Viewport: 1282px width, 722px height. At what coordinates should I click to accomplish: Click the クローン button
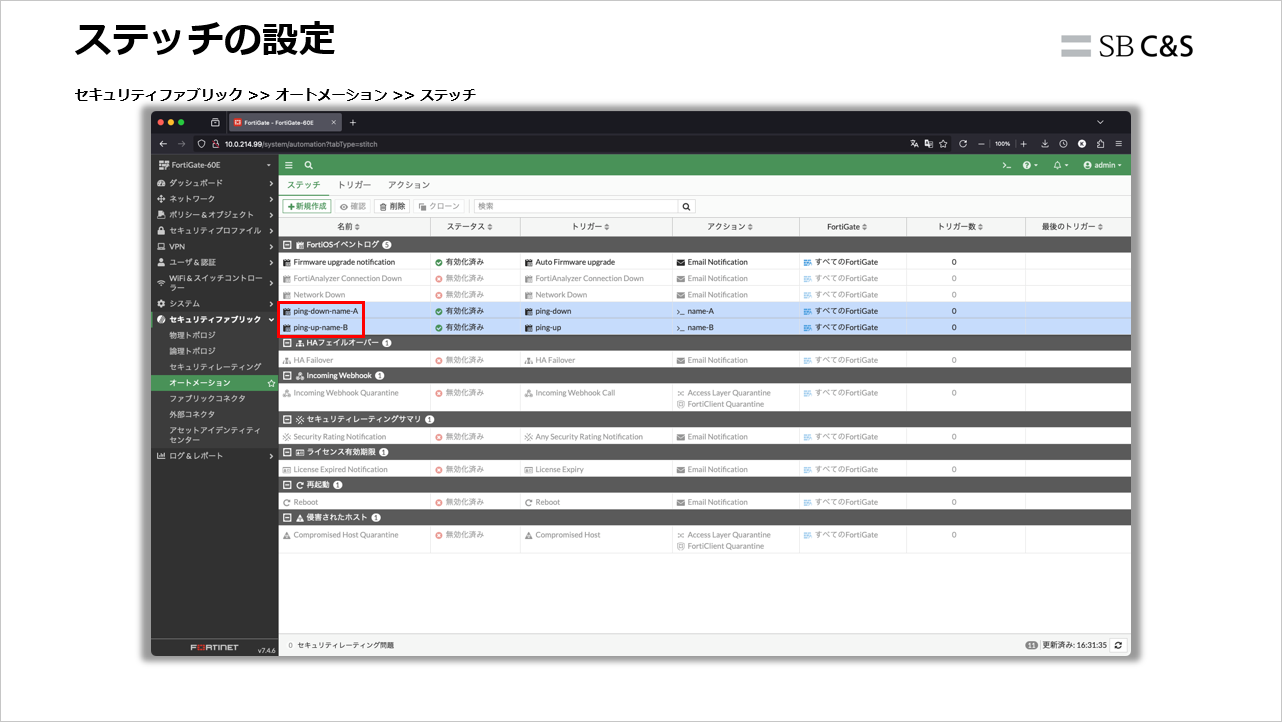(439, 206)
